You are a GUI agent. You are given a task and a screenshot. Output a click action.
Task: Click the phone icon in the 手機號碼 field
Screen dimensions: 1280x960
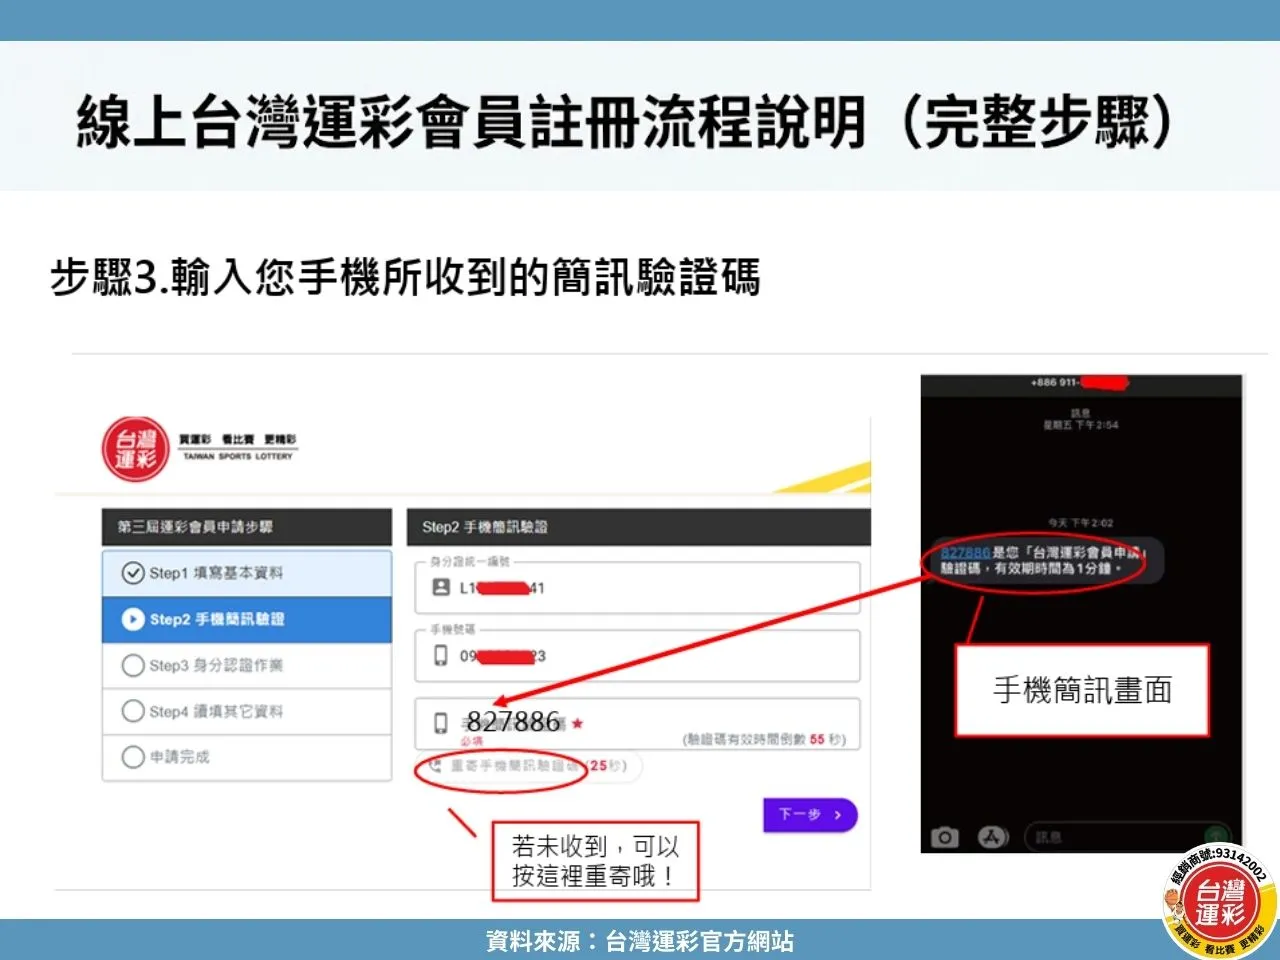[440, 655]
